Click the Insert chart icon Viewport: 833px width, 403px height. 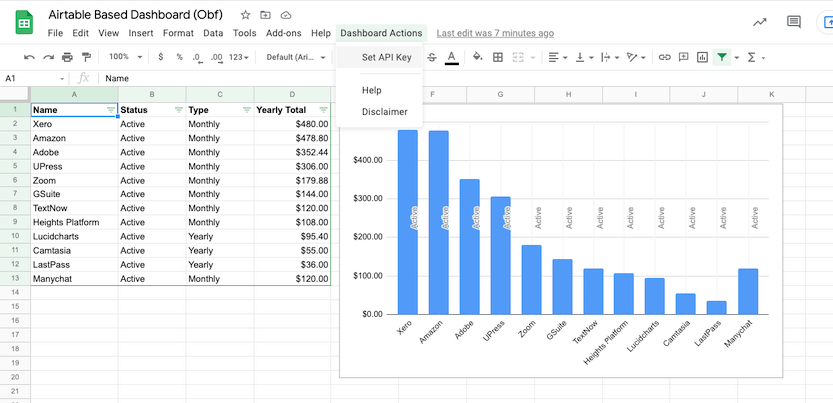[702, 57]
